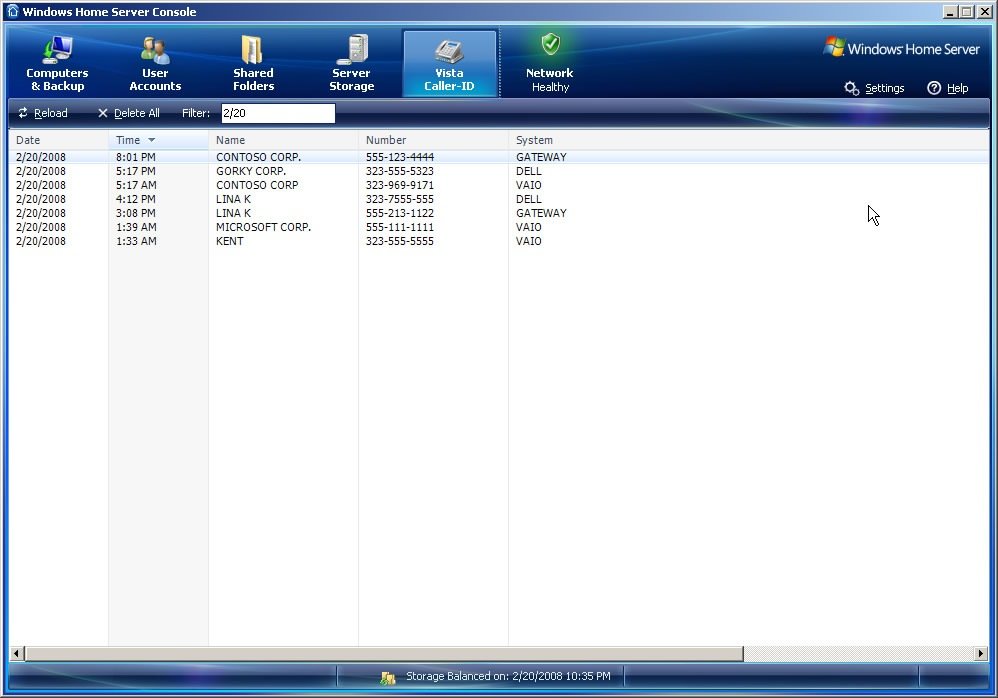Minimize the Home Server Console window
This screenshot has width=998, height=698.
[x=950, y=11]
